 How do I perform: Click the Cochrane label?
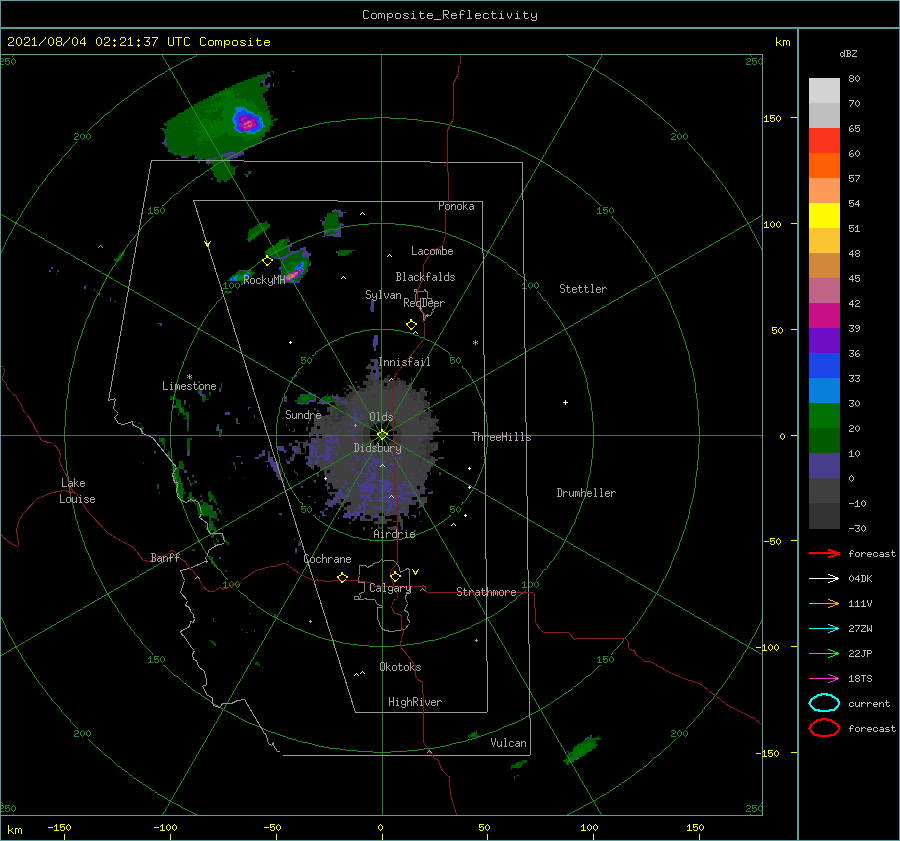(327, 559)
